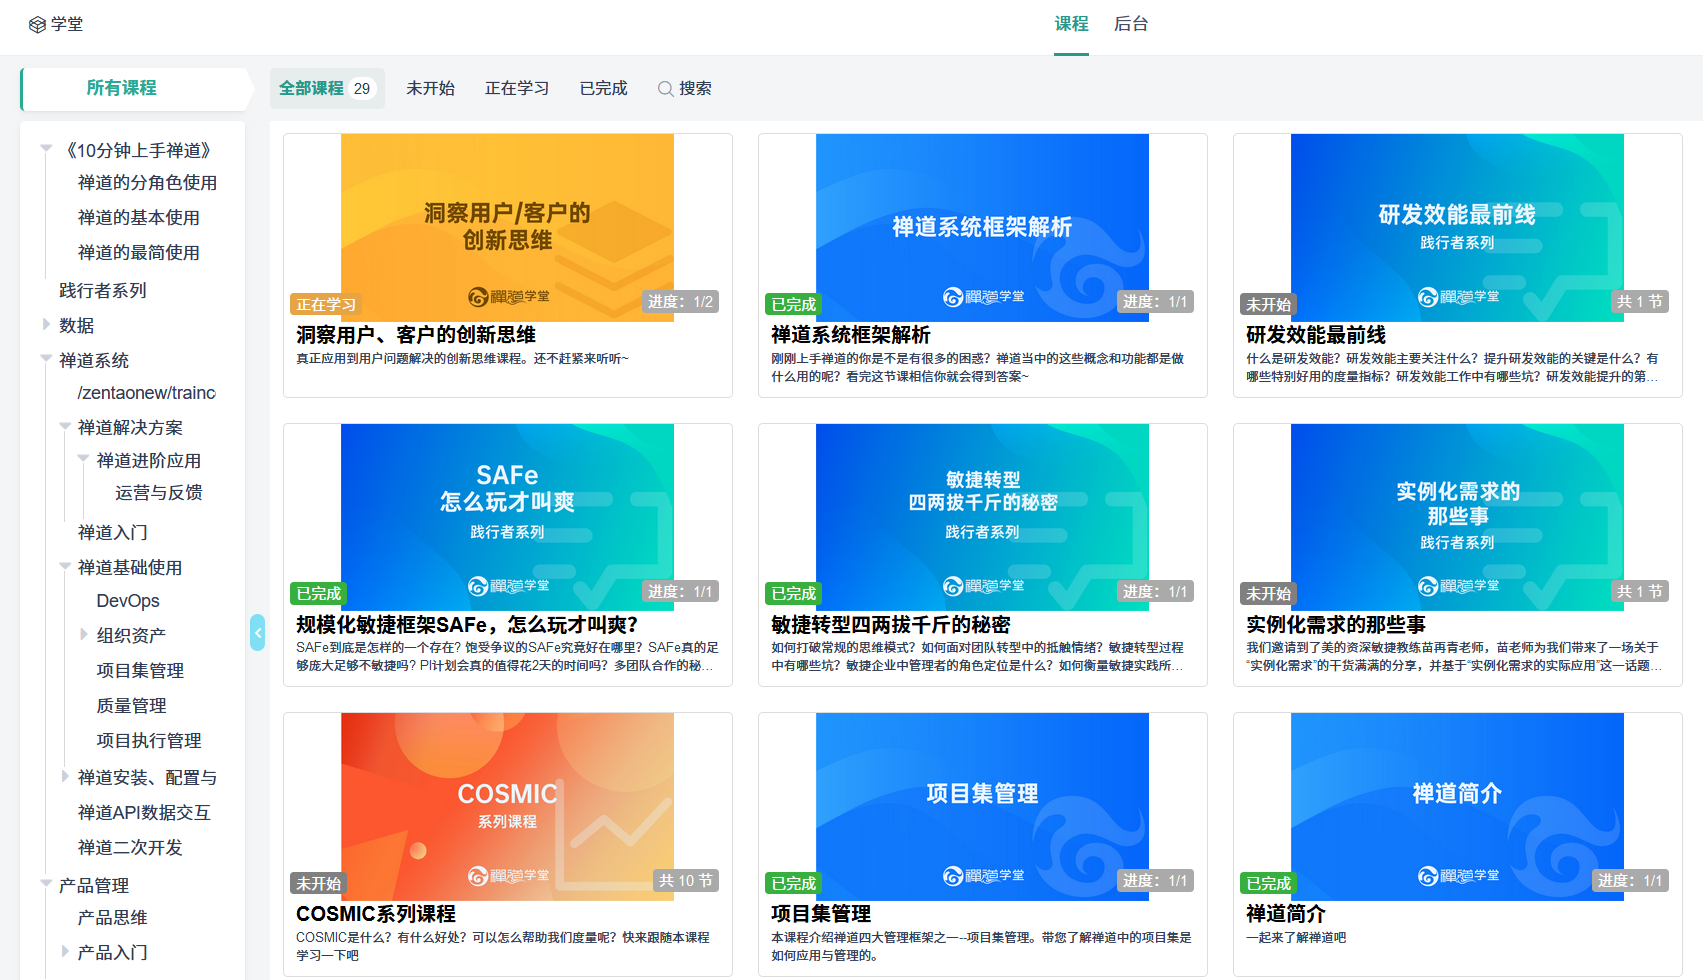Image resolution: width=1703 pixels, height=980 pixels.
Task: Collapse the 《10分钟上手禅道》 tree node
Action: coord(46,150)
